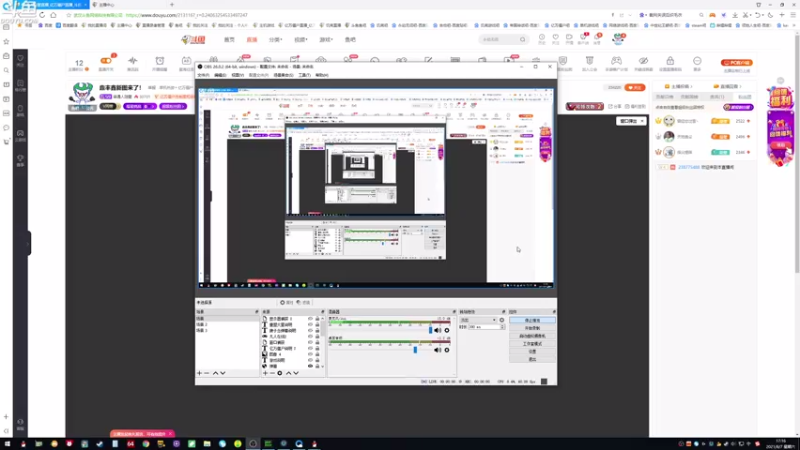Mute the second mixer channel speaker icon
This screenshot has height=450, width=800.
(437, 350)
